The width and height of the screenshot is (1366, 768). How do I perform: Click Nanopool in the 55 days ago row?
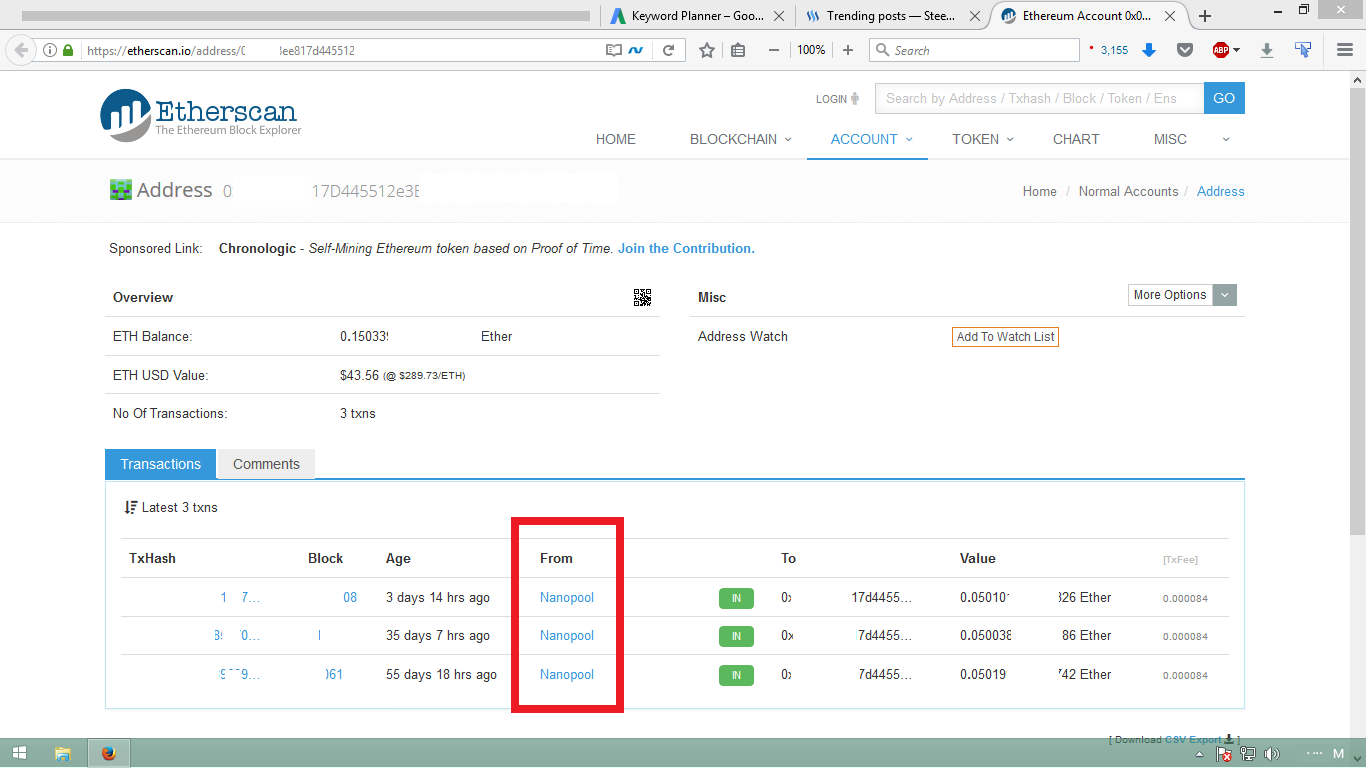click(567, 674)
